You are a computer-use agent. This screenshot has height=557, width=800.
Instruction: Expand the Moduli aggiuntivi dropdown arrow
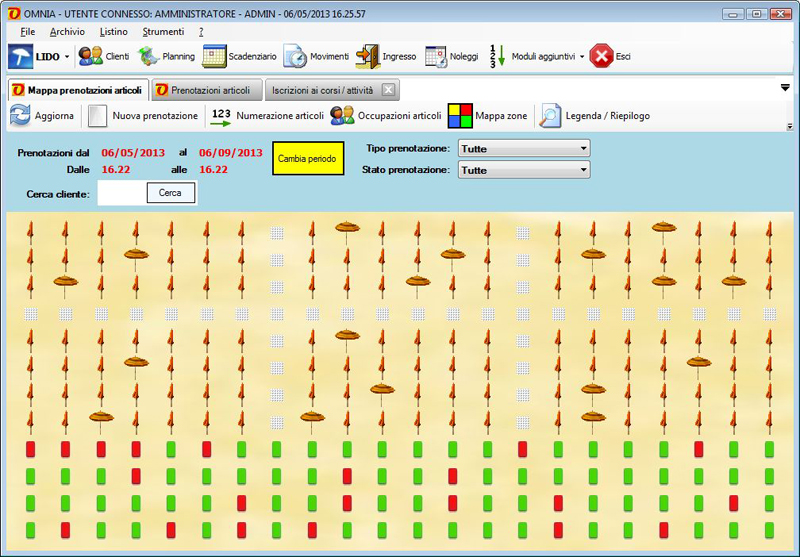(582, 57)
